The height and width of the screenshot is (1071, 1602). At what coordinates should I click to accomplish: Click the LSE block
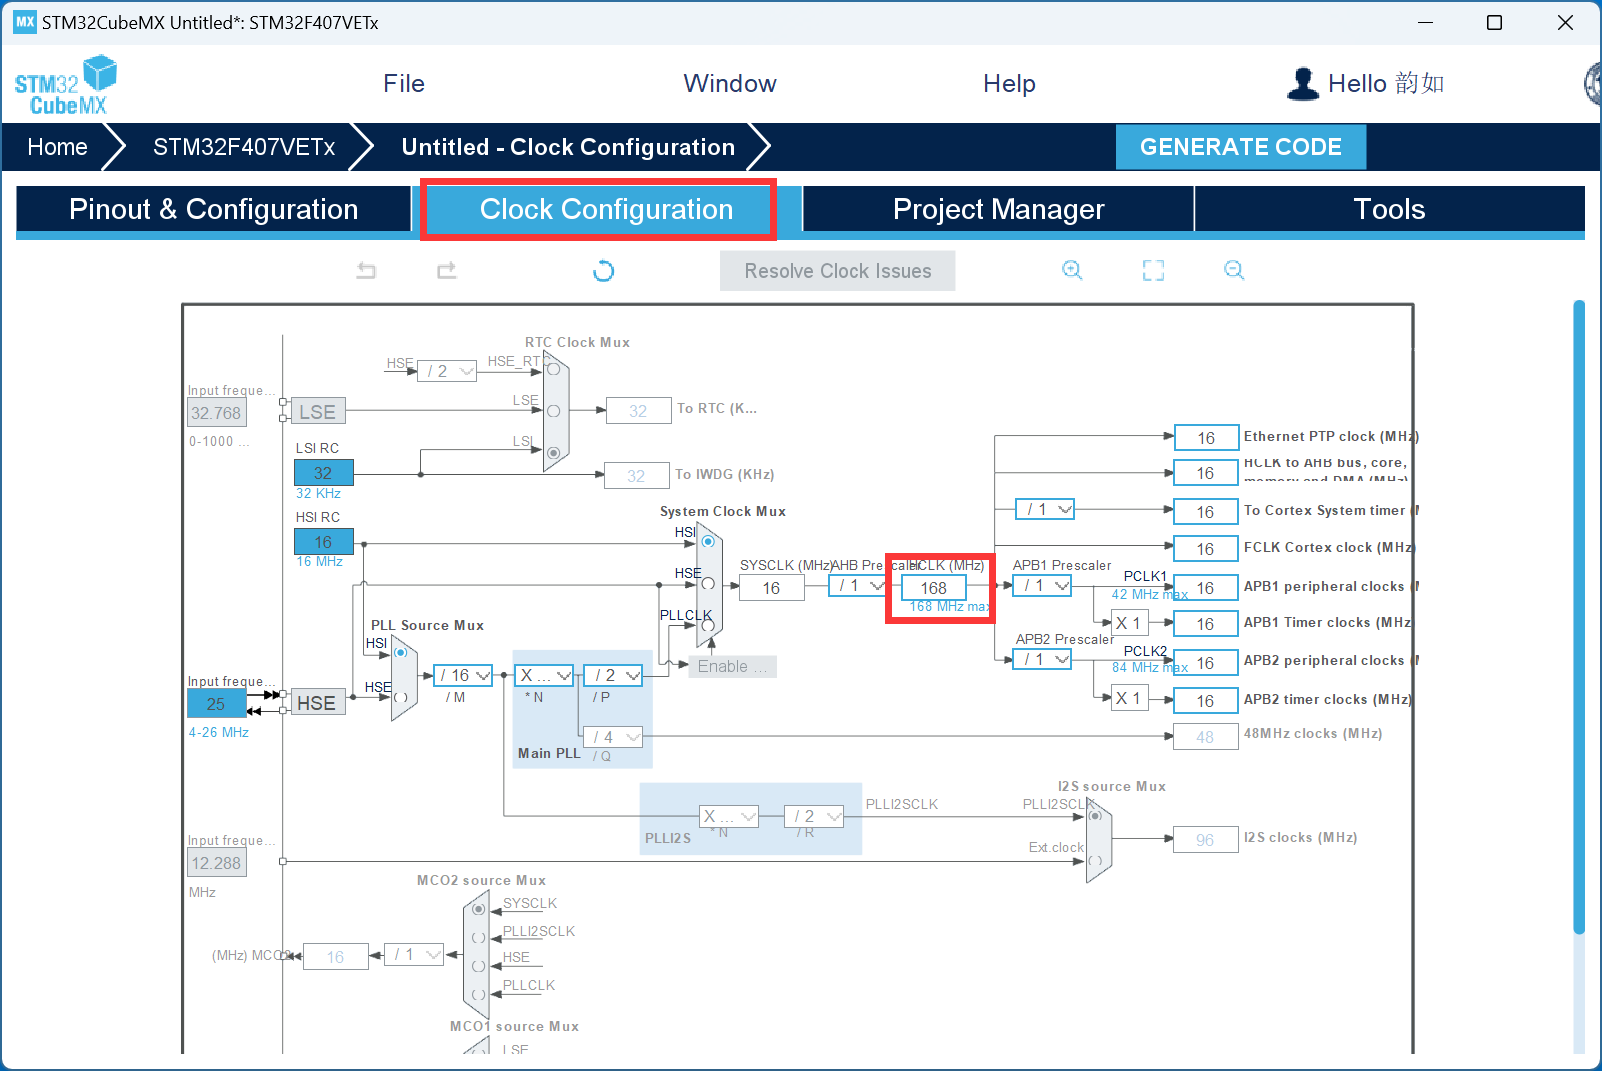(x=317, y=411)
